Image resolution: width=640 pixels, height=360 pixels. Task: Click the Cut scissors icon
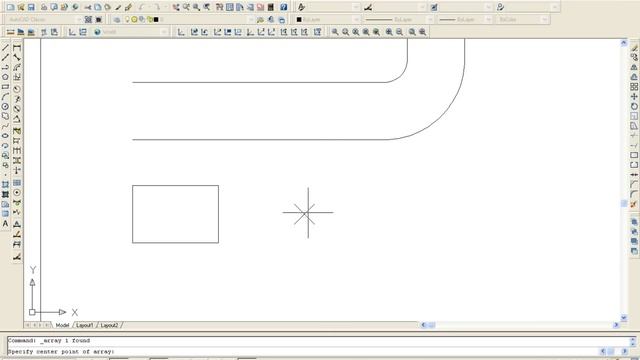click(87, 7)
